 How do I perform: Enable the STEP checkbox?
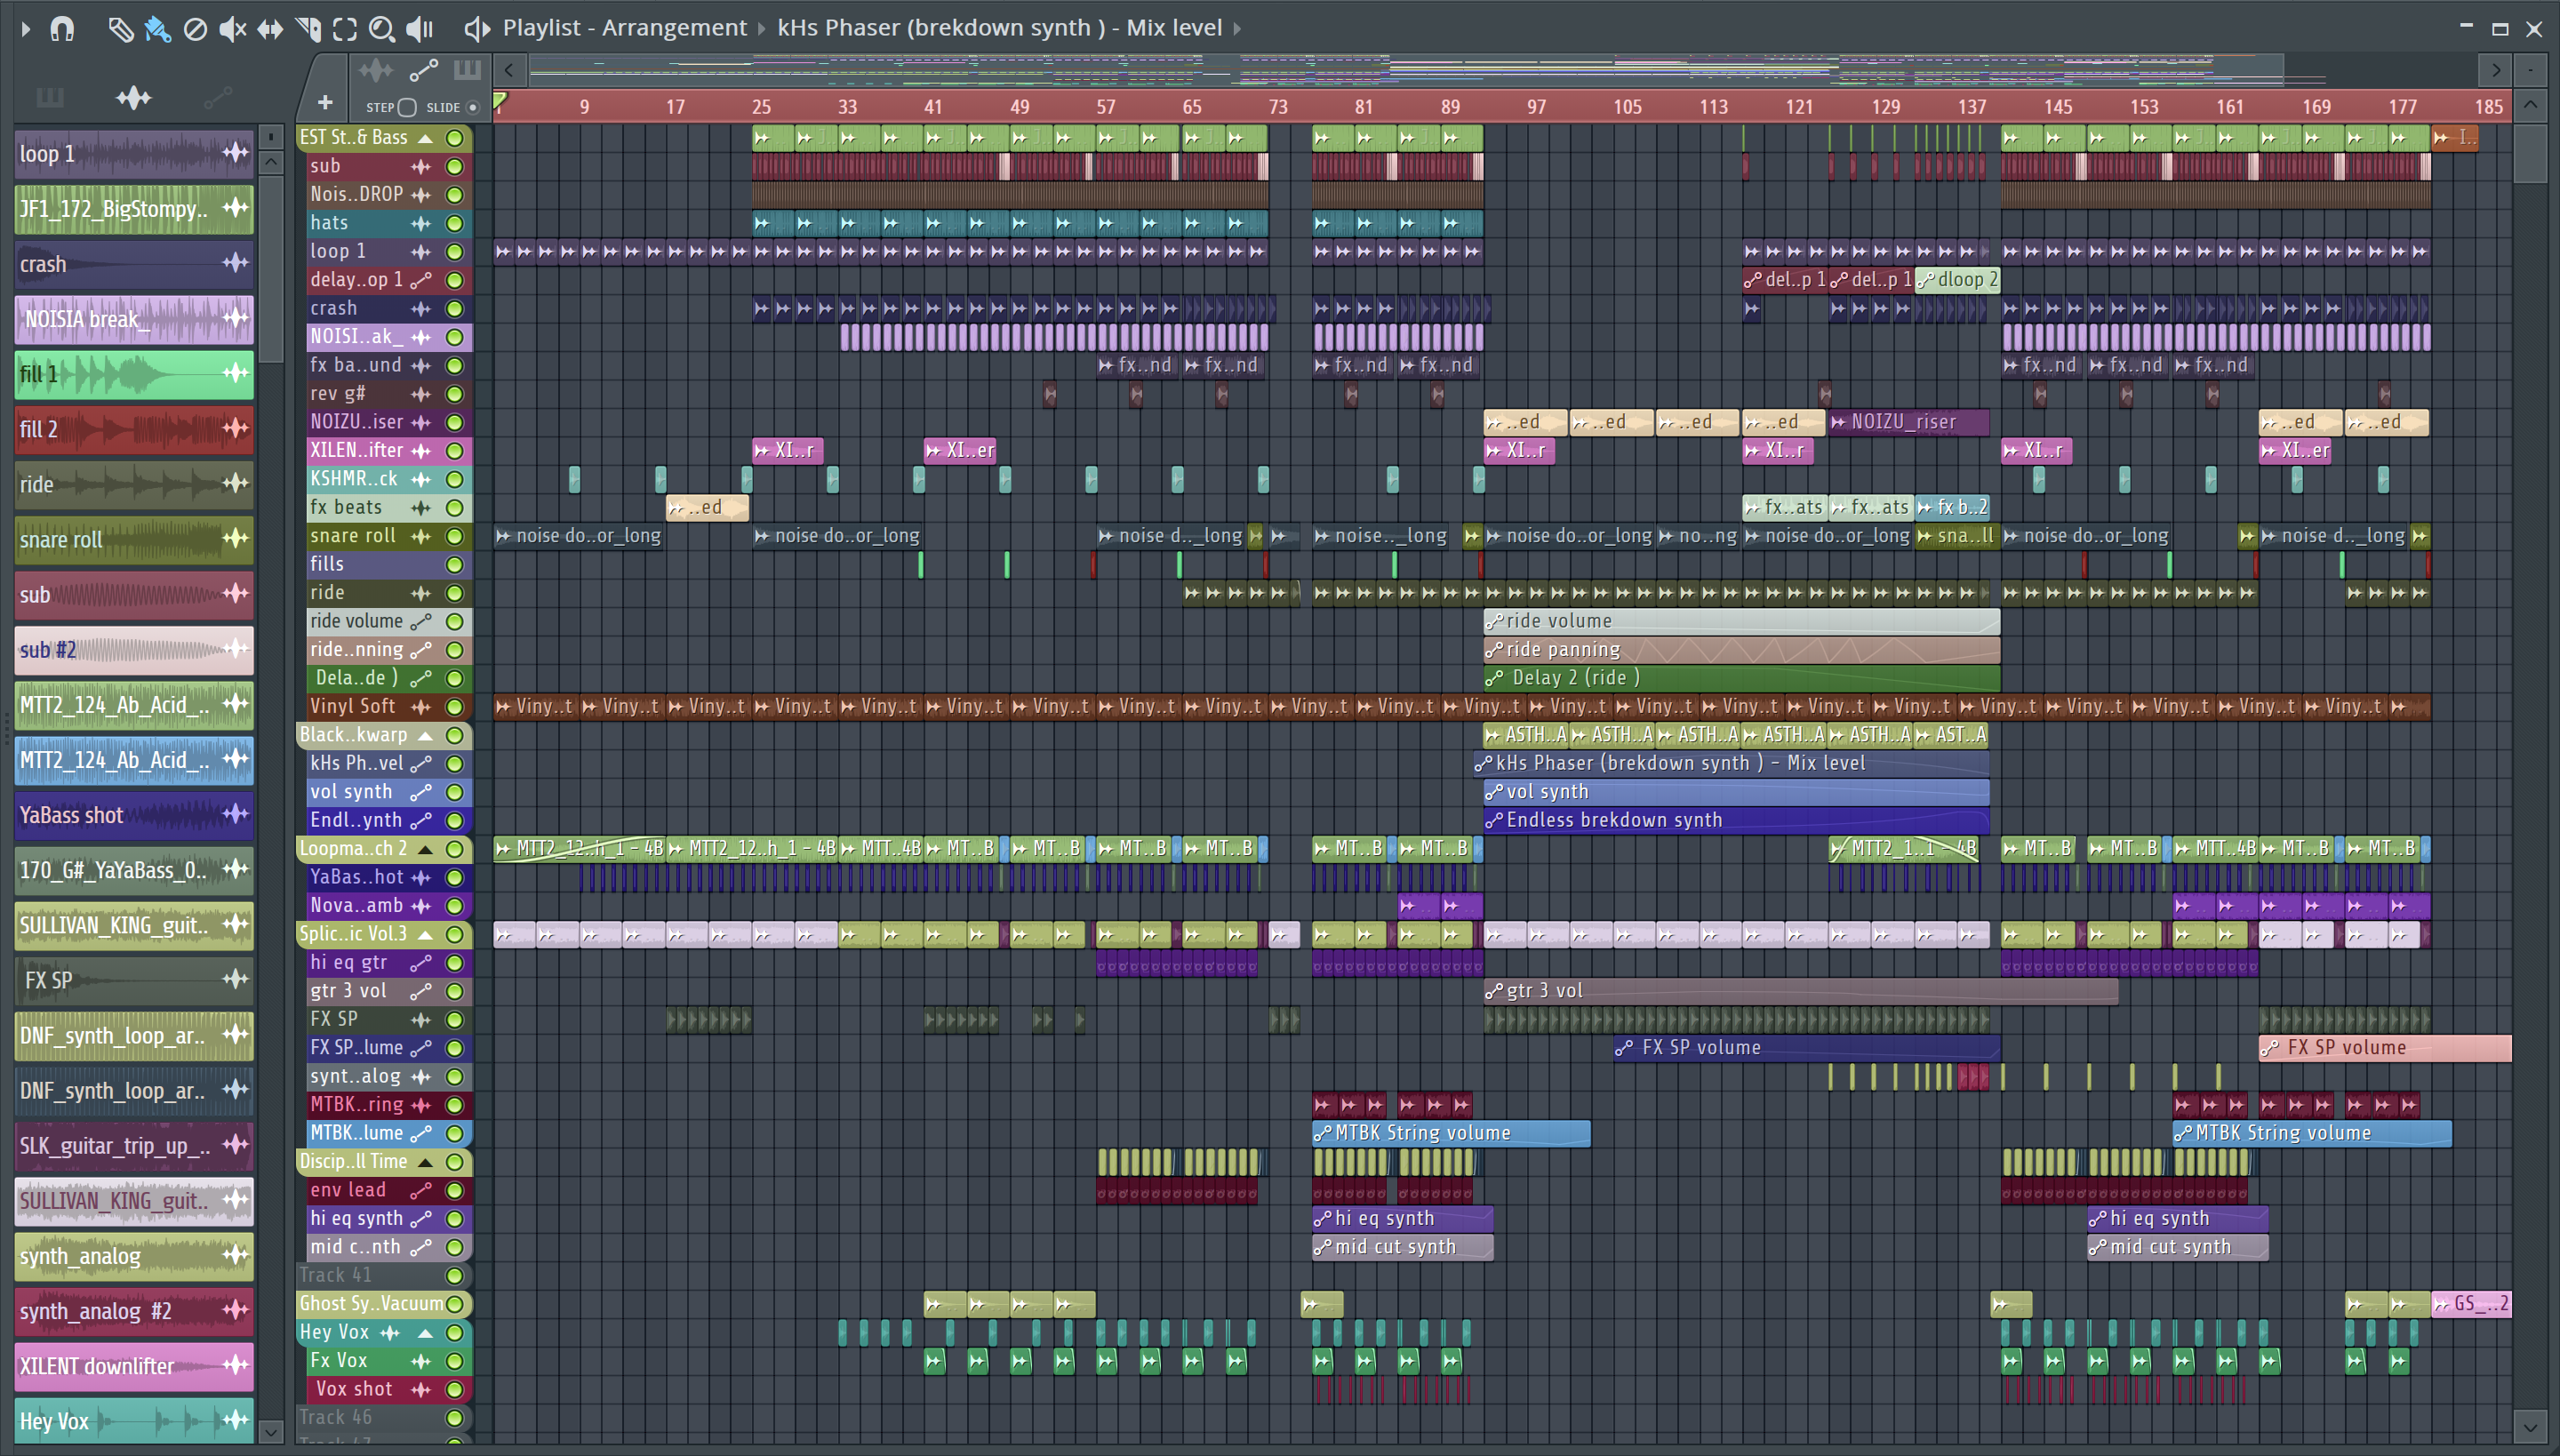407,107
